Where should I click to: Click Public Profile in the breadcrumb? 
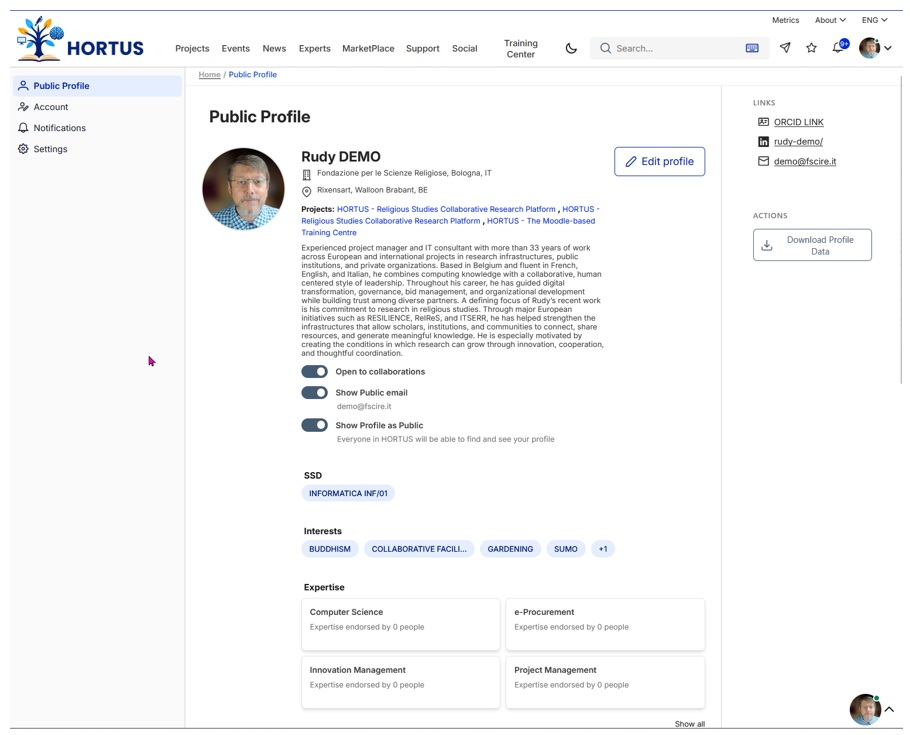(252, 74)
